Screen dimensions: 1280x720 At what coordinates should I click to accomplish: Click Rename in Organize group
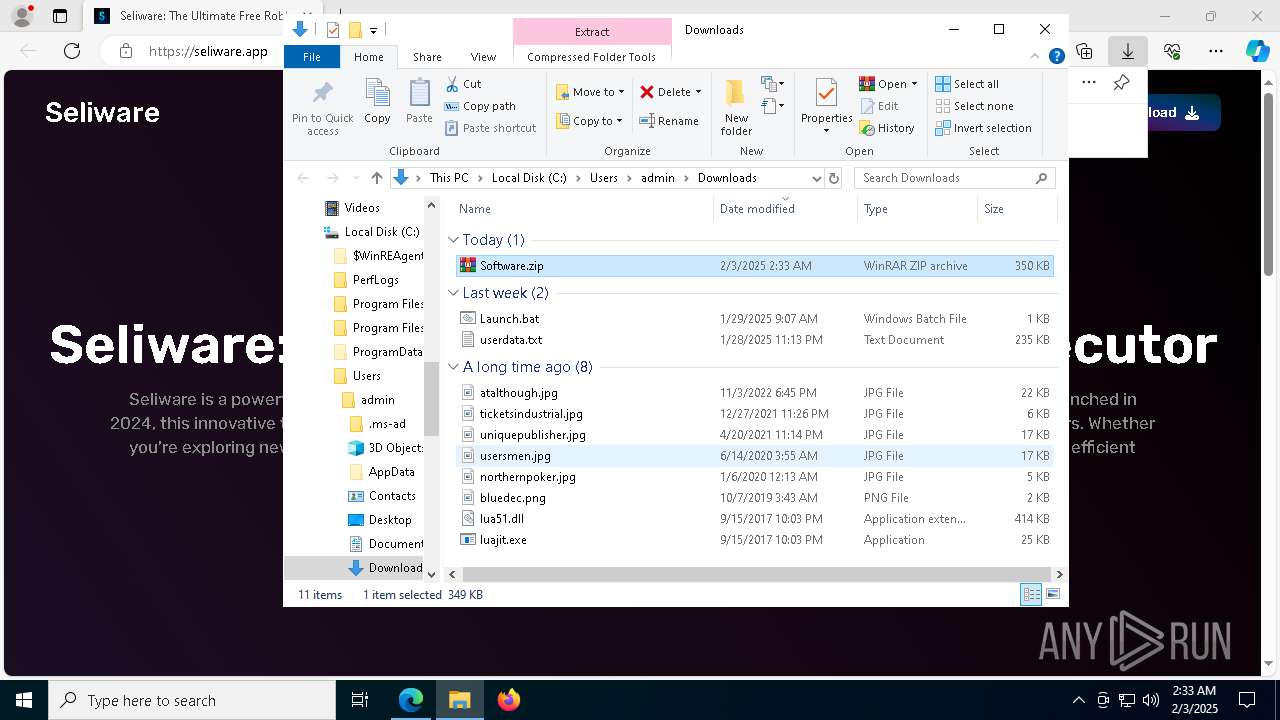(669, 121)
